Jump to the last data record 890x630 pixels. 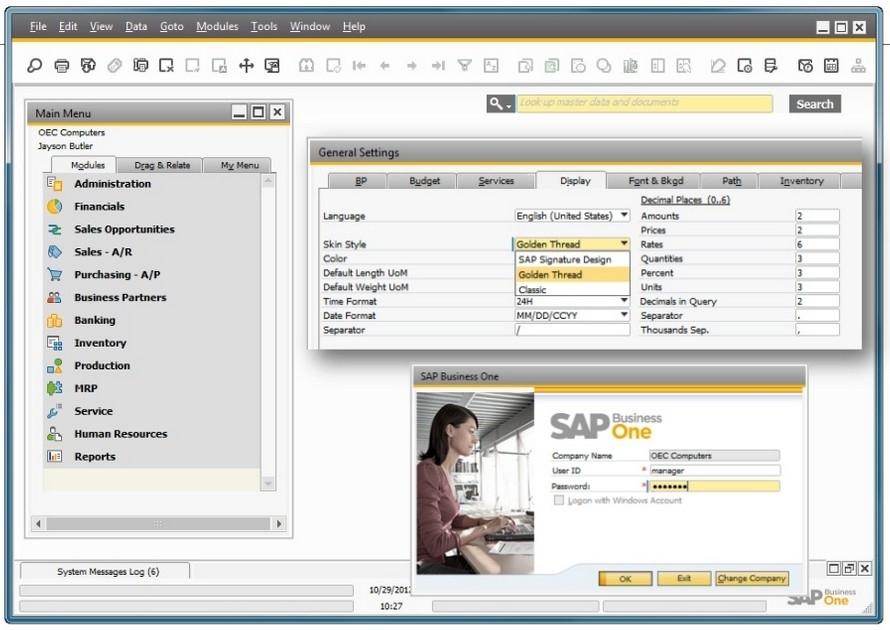pyautogui.click(x=438, y=66)
